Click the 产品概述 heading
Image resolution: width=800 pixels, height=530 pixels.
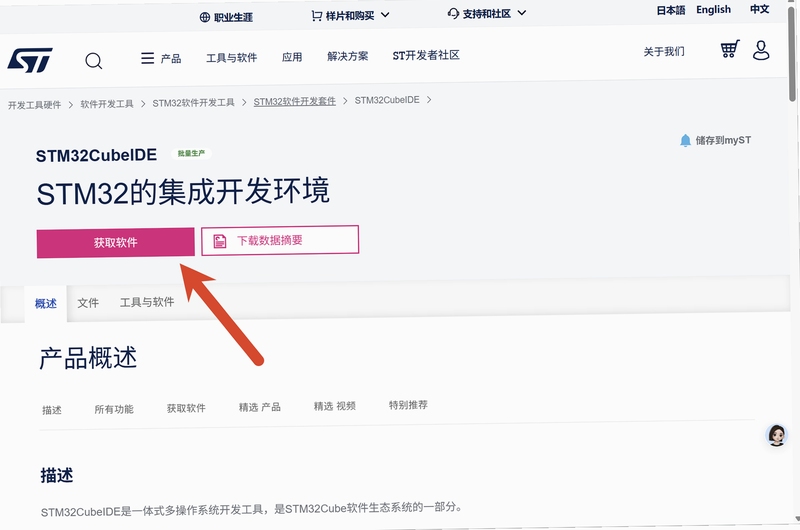88,358
